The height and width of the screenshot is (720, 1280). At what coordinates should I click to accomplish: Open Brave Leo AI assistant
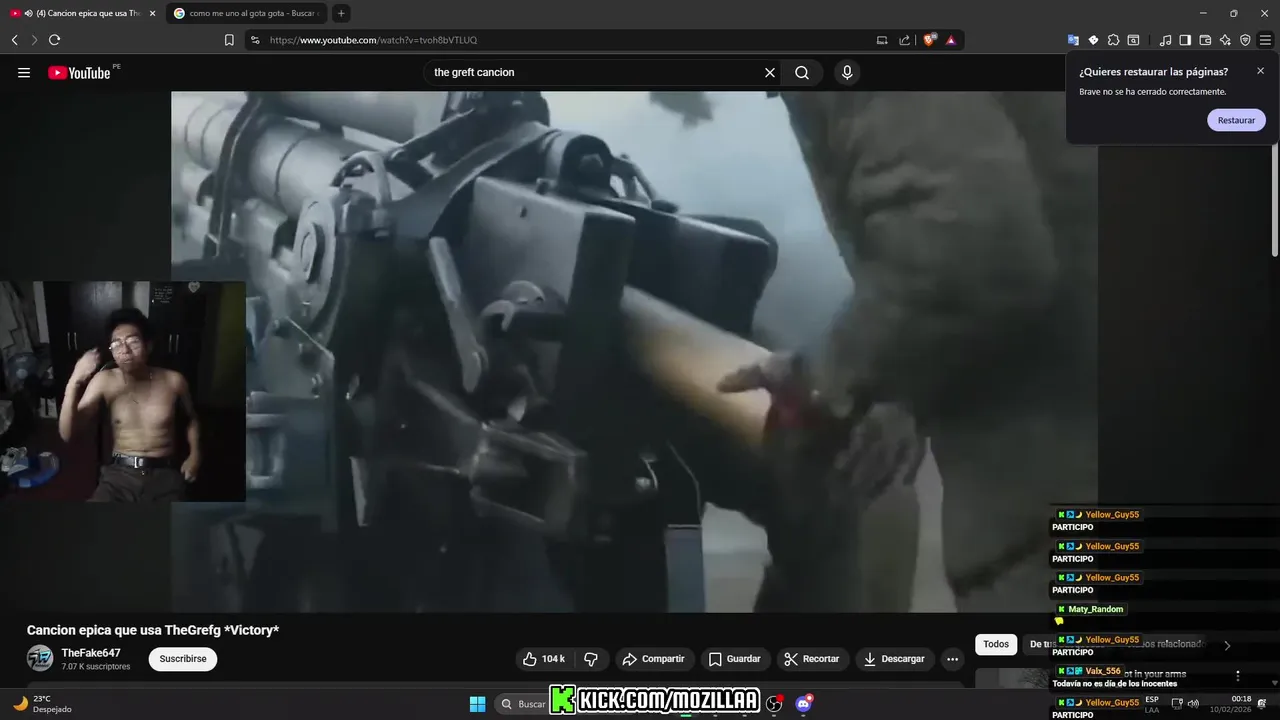tap(1225, 40)
